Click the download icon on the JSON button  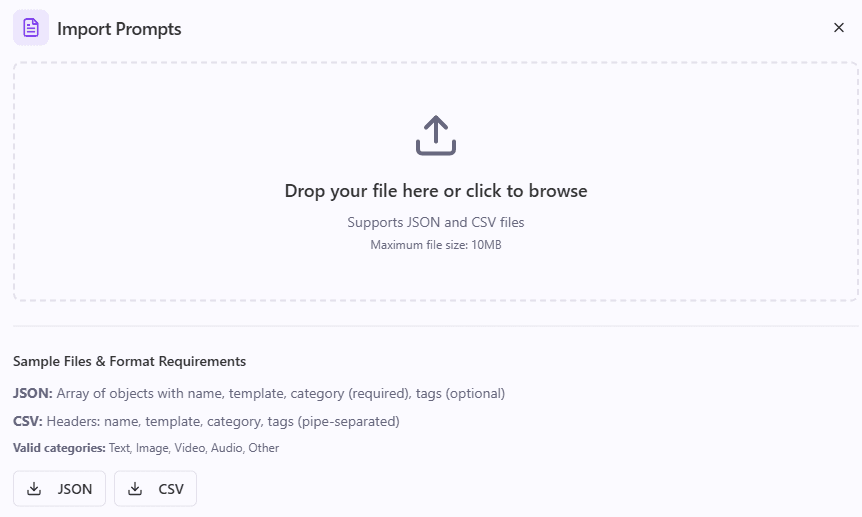point(34,488)
